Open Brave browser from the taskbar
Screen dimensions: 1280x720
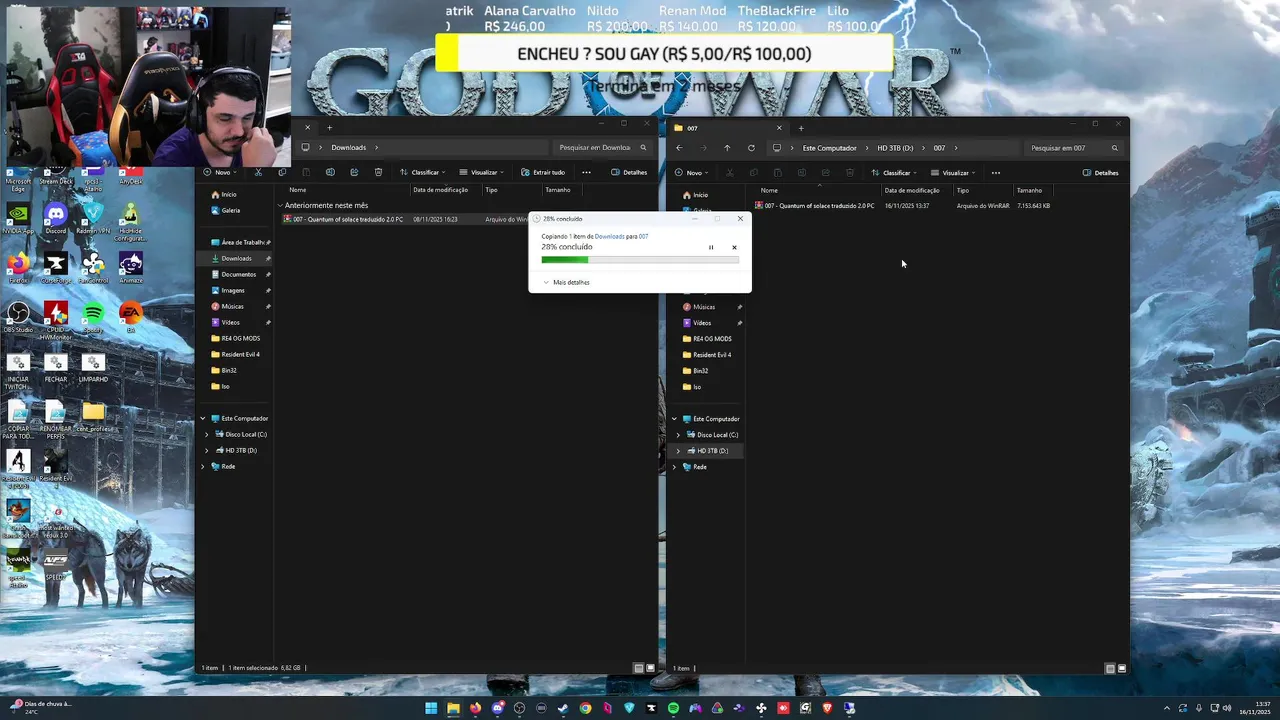827,708
